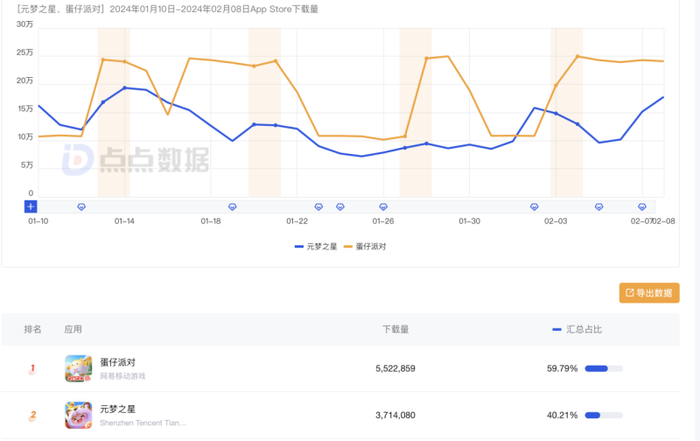Select the event marker just after 01-22
The height and width of the screenshot is (441, 700).
tap(319, 207)
